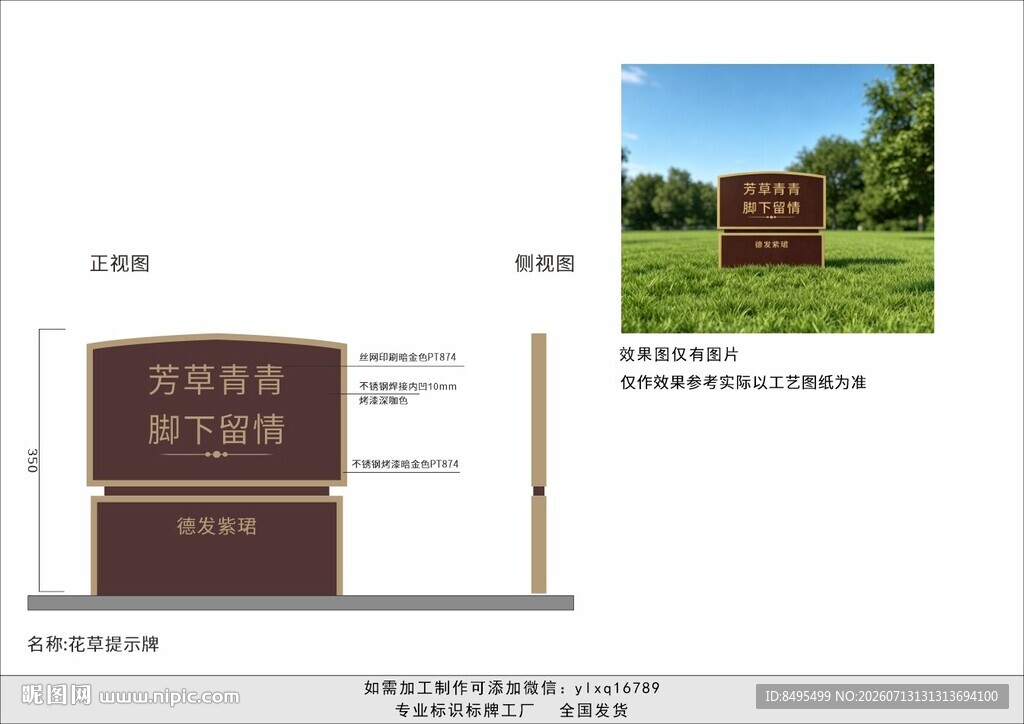The width and height of the screenshot is (1024, 724).
Task: Click annotation 丝网印刷暗金色PT874
Action: click(x=408, y=357)
